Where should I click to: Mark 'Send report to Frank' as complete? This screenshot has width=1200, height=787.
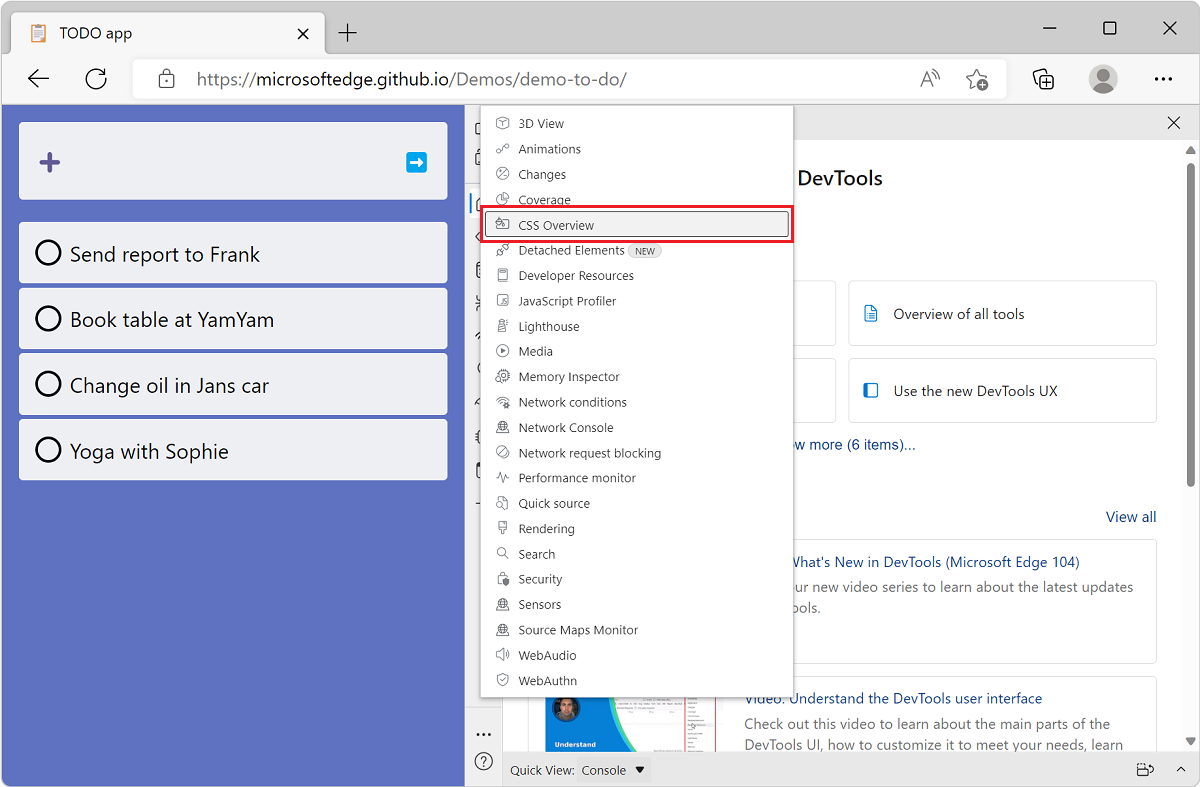(x=48, y=253)
